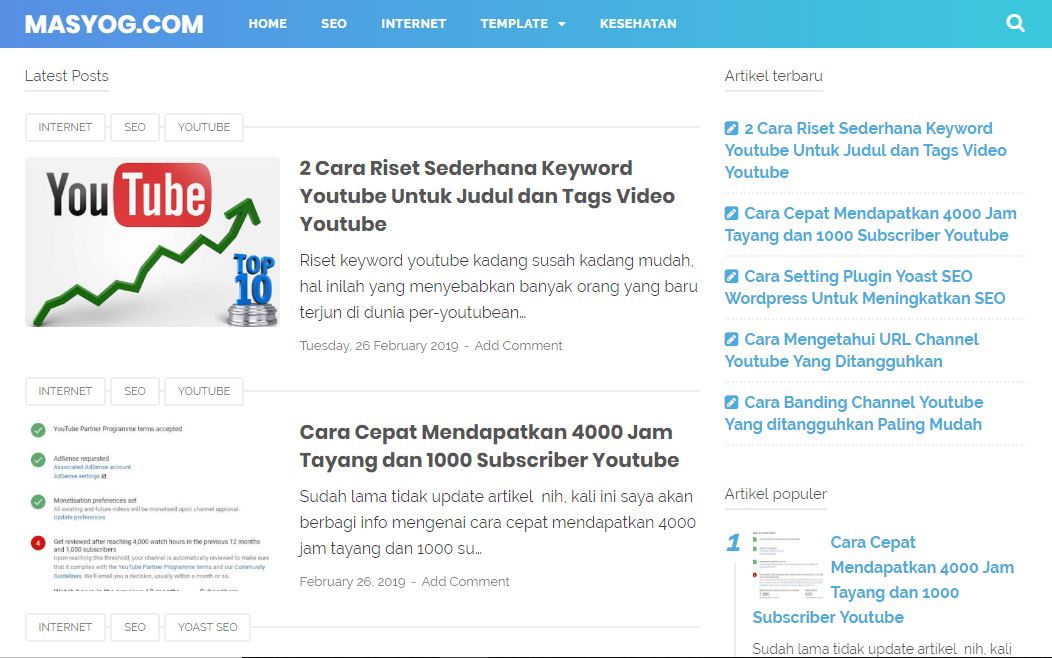Open sidebar link 2 Cara Riset Sederhana Keyword
The height and width of the screenshot is (658, 1052).
865,150
